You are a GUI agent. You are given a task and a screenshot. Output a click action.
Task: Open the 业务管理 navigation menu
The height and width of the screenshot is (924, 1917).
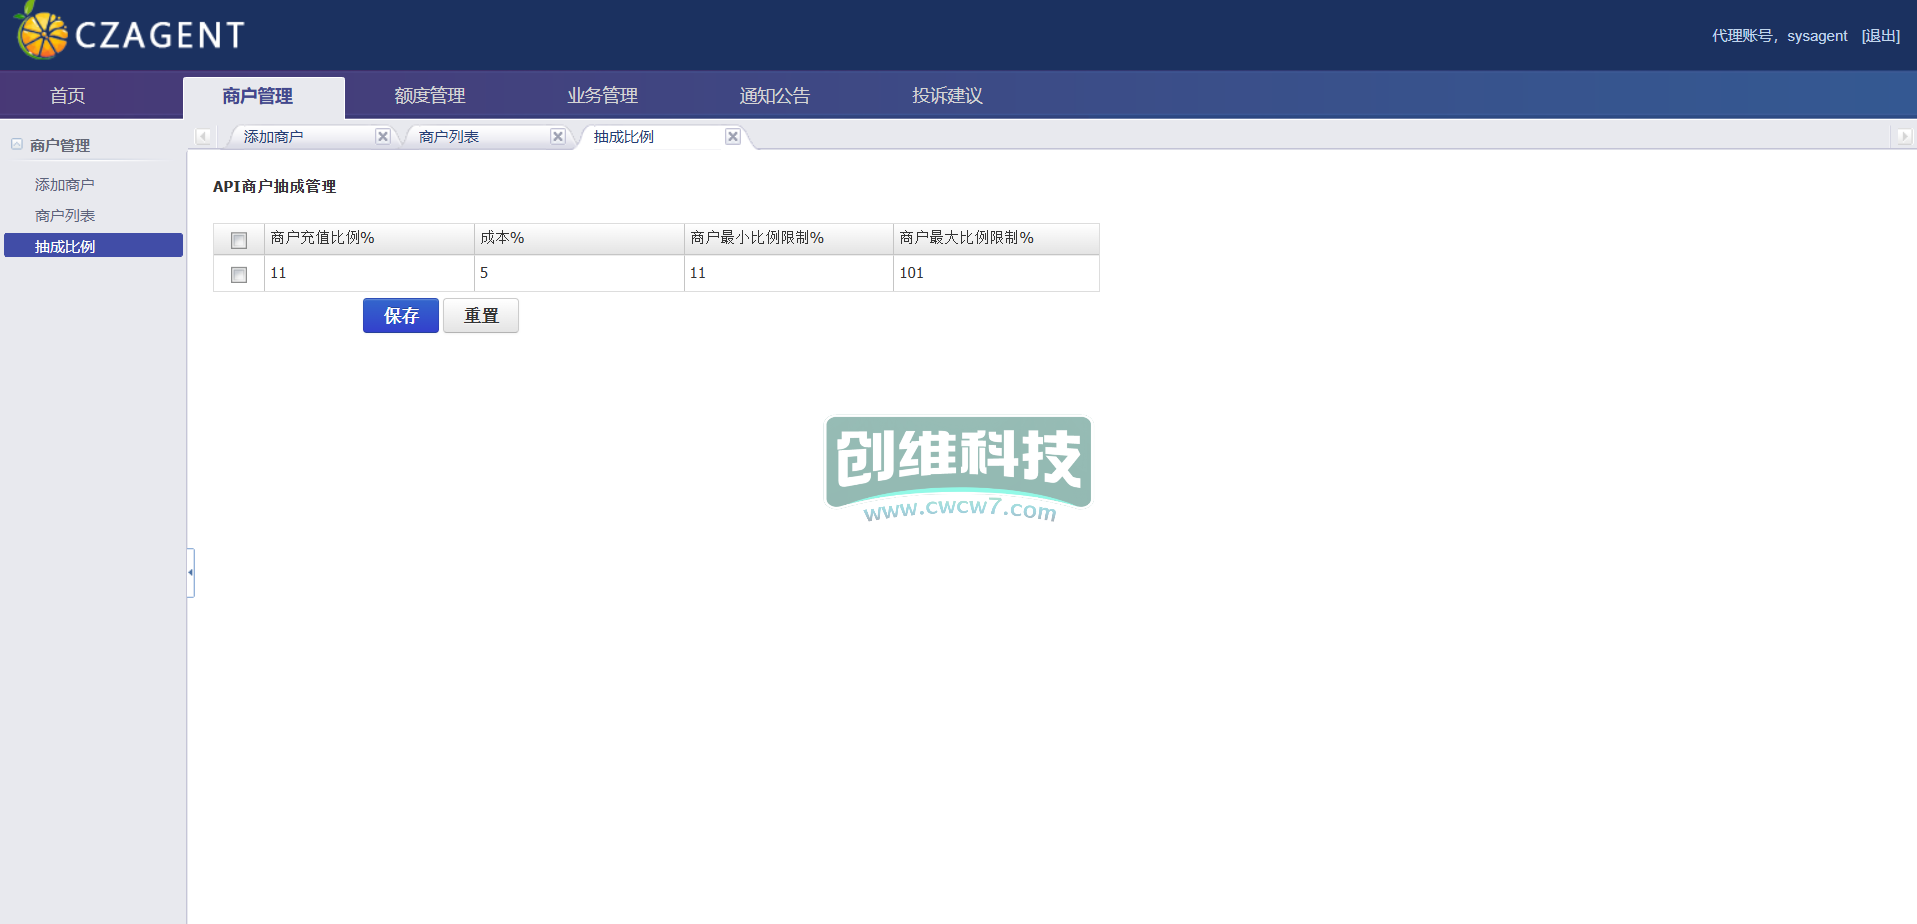[x=603, y=96]
